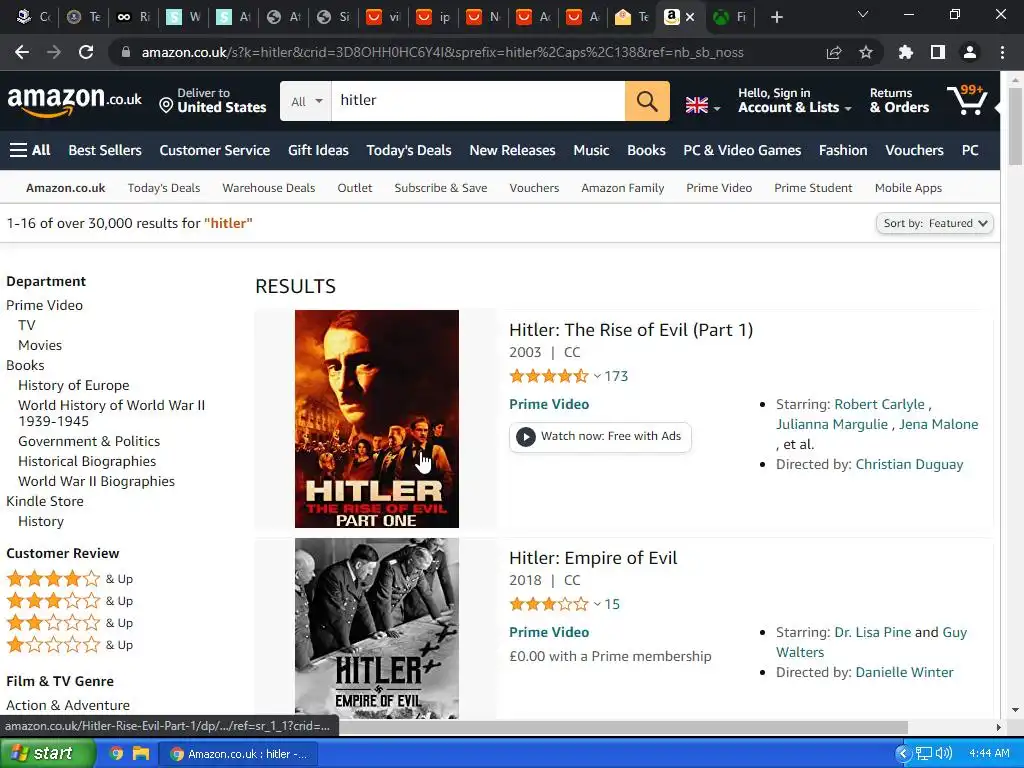Screen dimensions: 1024x768
Task: Open Best Sellers in nav bar
Action: coord(105,150)
